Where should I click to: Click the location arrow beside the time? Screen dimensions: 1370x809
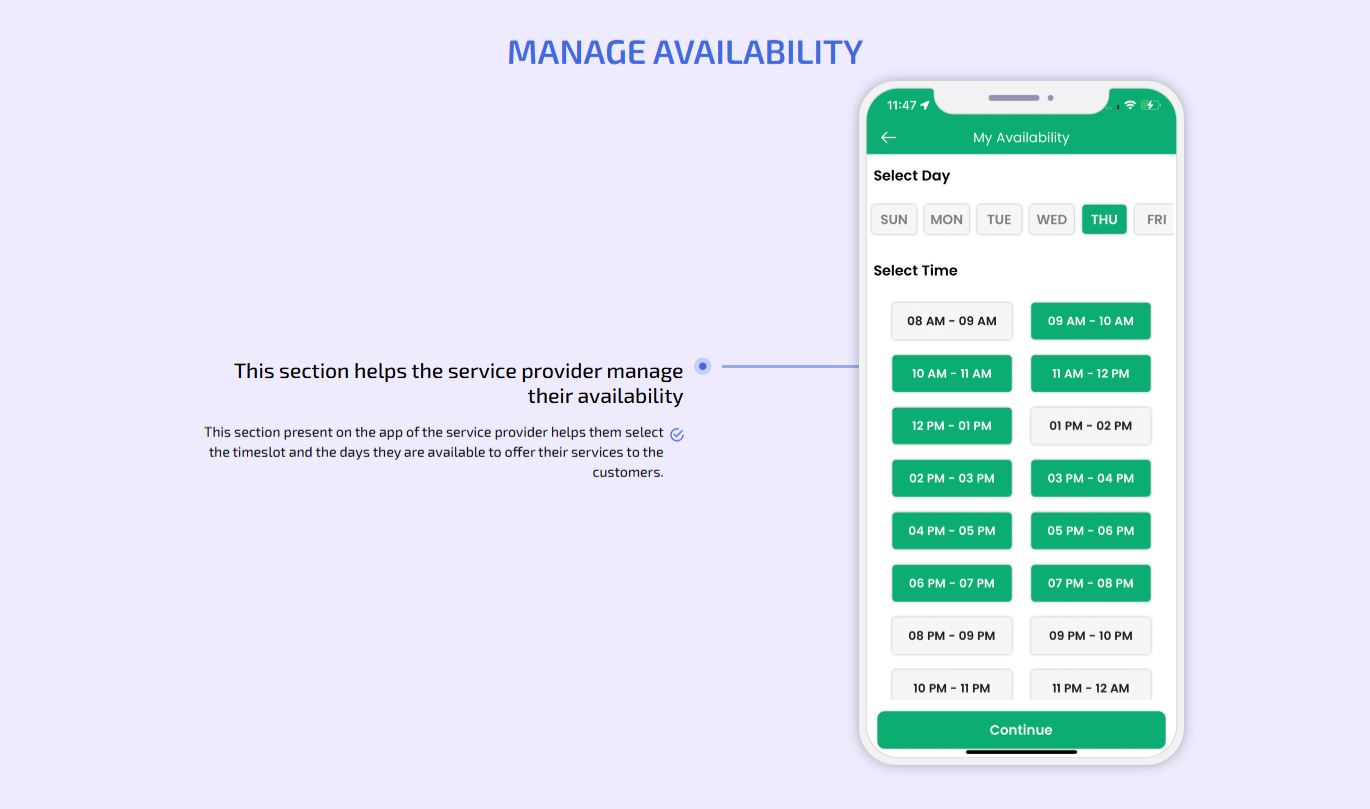click(925, 105)
